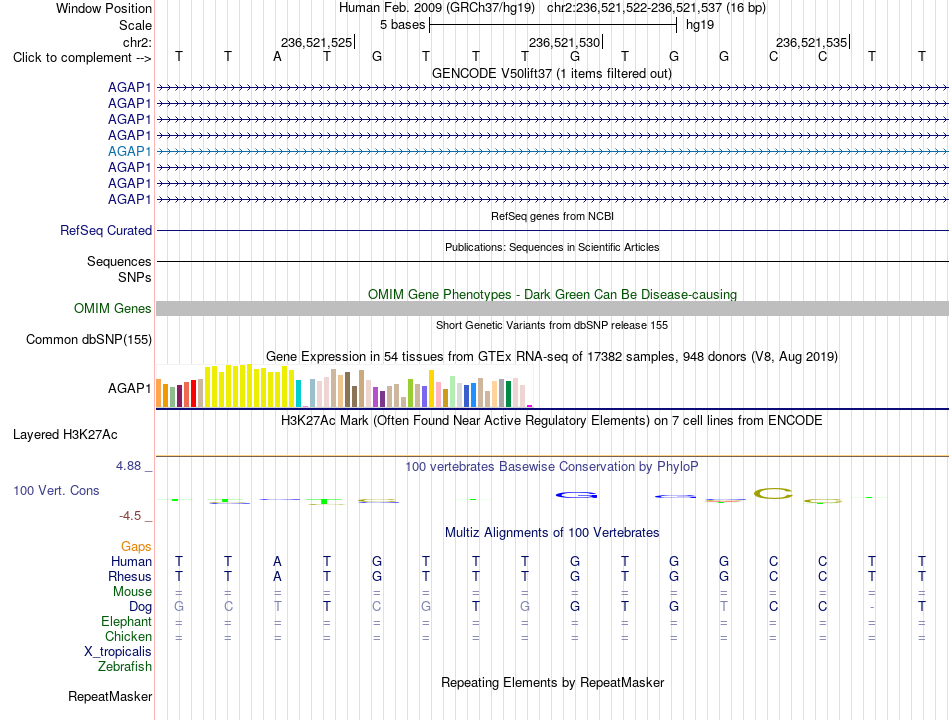
Task: Click the cyan bar in the GTEx expression chart
Action: click(299, 393)
